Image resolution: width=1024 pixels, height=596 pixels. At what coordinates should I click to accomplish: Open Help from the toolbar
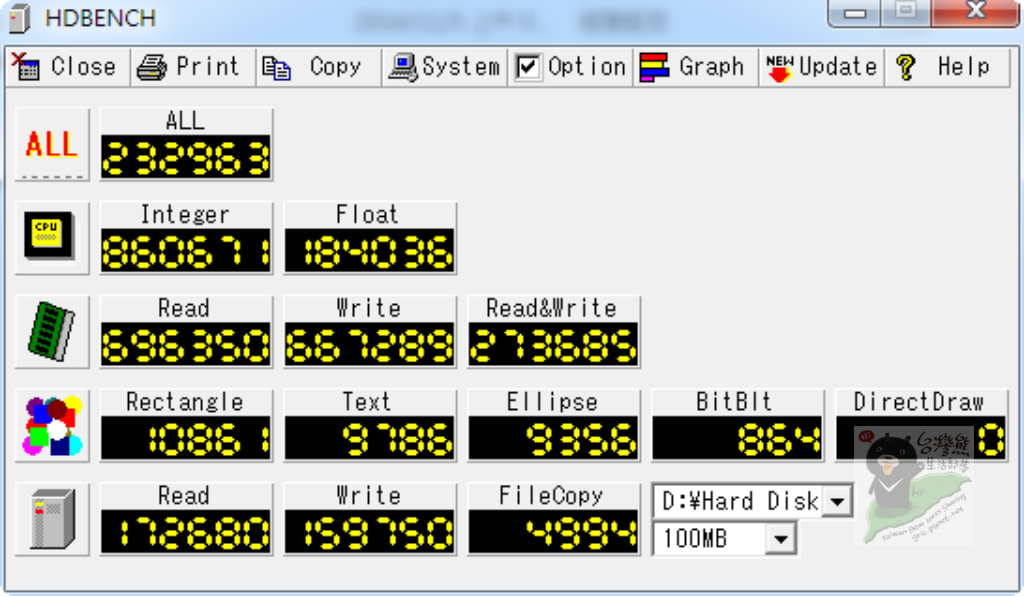point(947,67)
